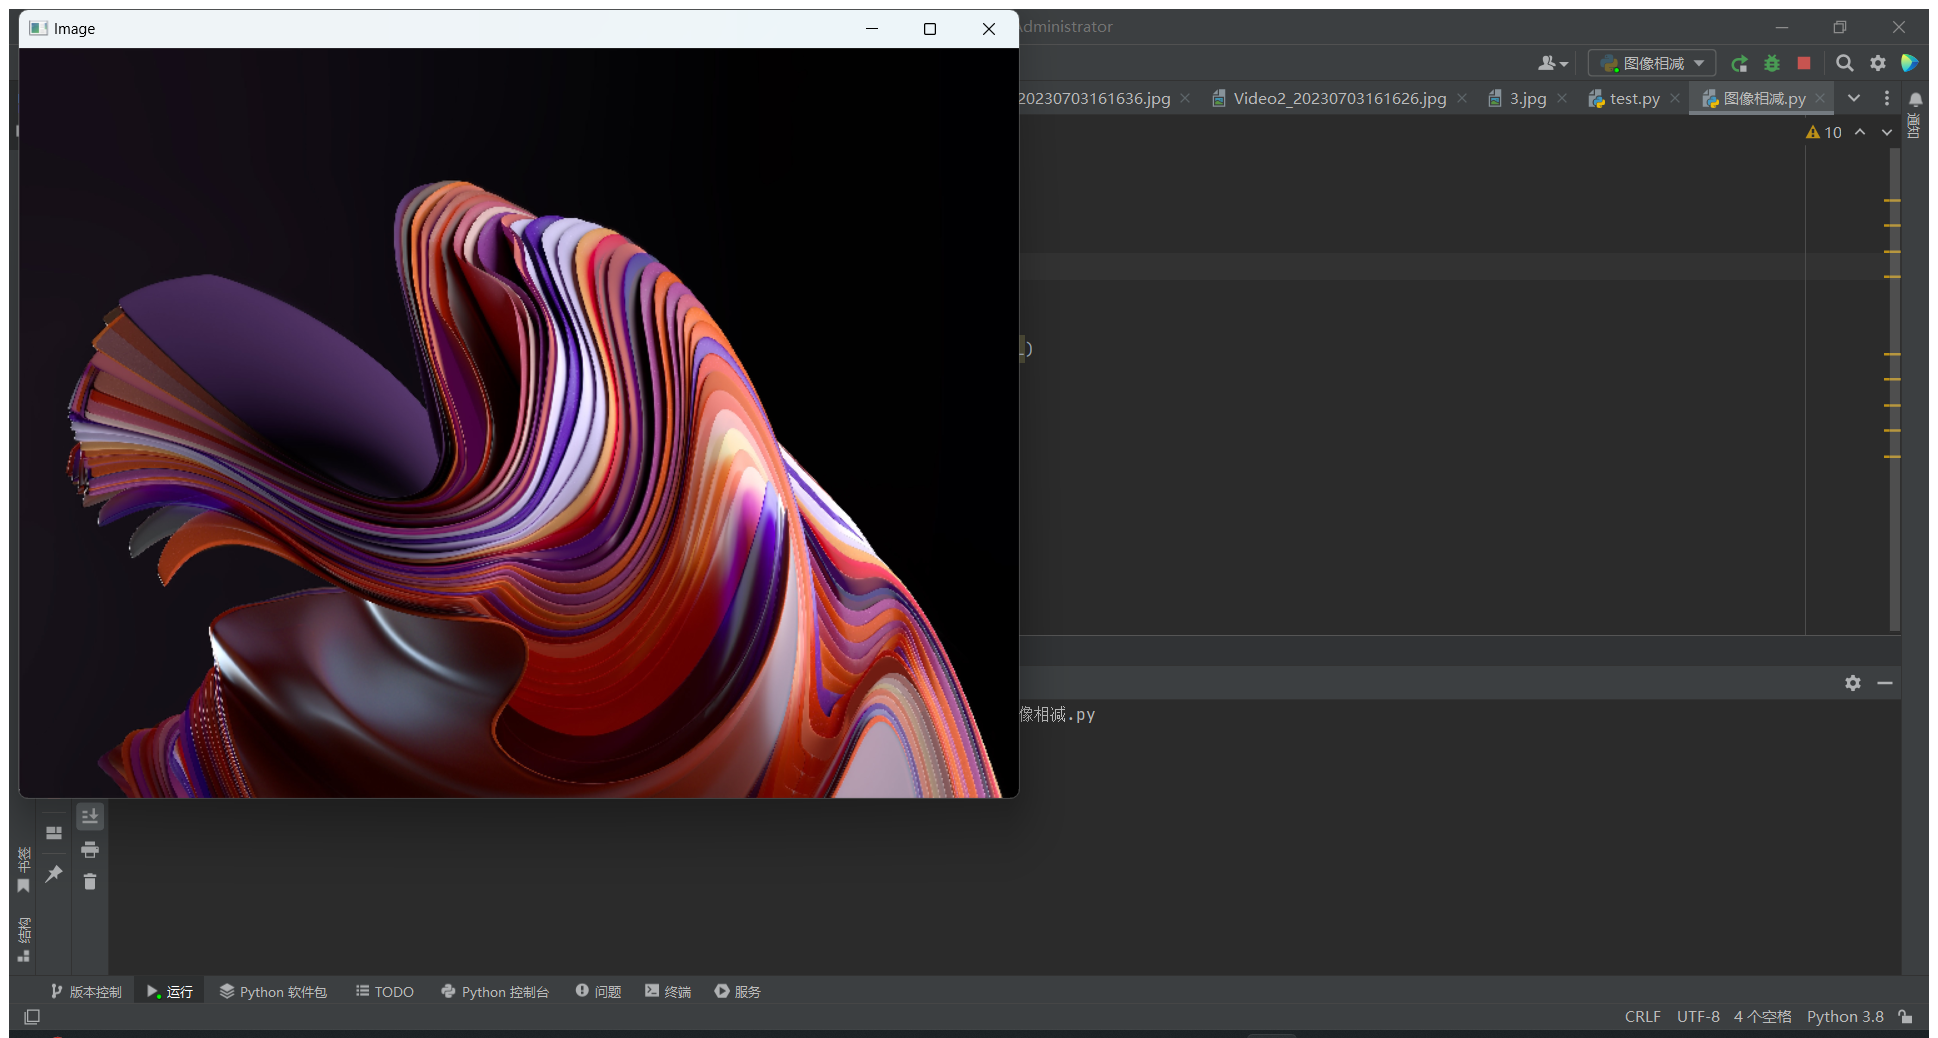Clear Run output with trash icon
Viewport: 1938px width, 1038px height.
[90, 882]
